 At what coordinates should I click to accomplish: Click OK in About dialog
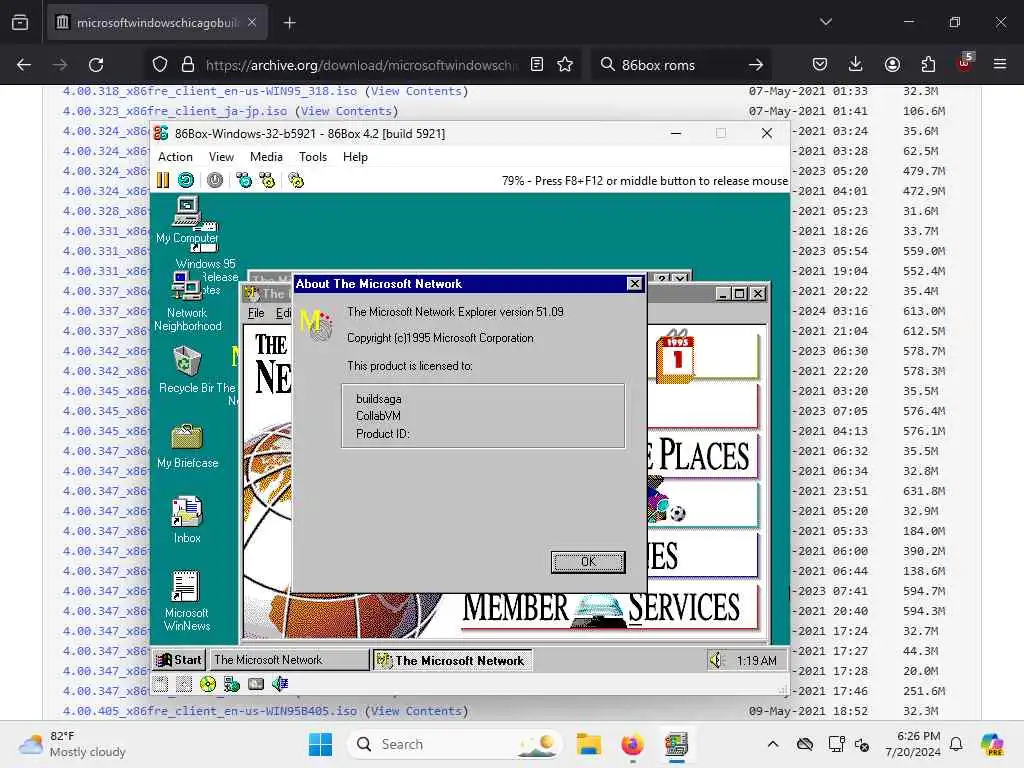[x=588, y=562]
